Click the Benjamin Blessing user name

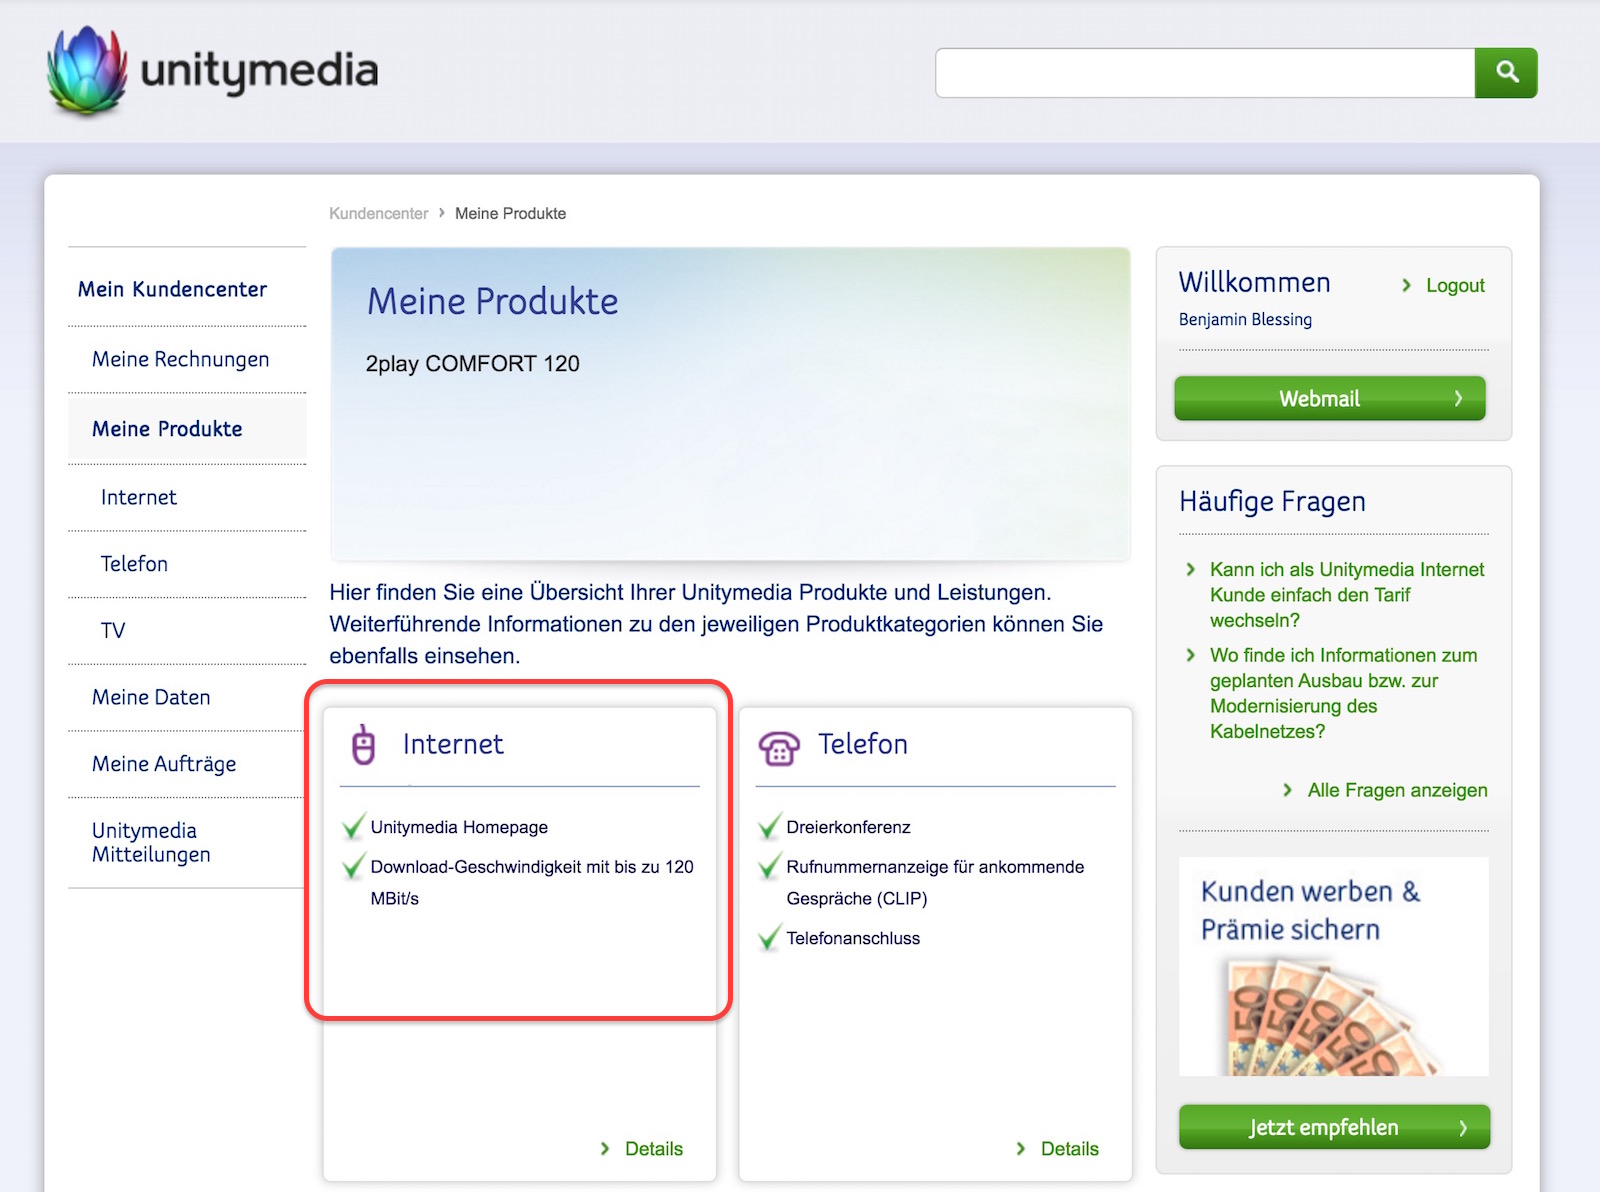pos(1245,319)
